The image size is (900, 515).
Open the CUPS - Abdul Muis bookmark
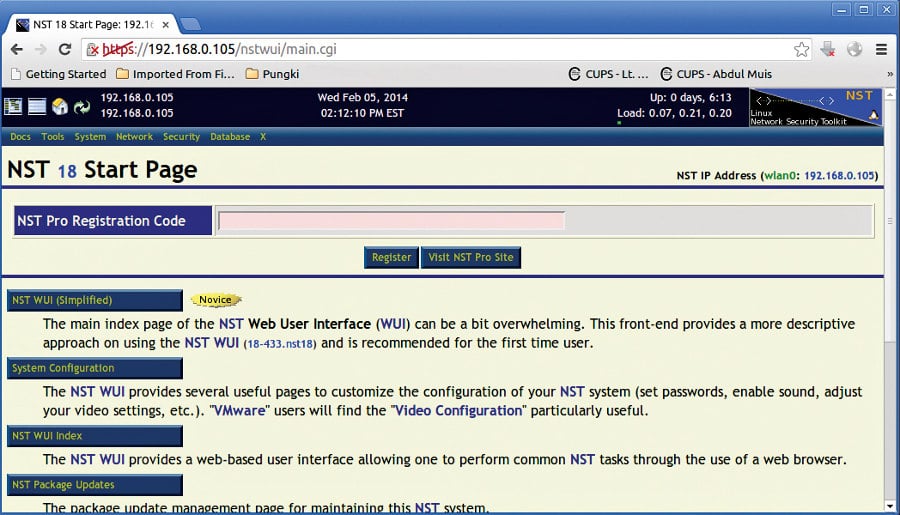point(716,74)
